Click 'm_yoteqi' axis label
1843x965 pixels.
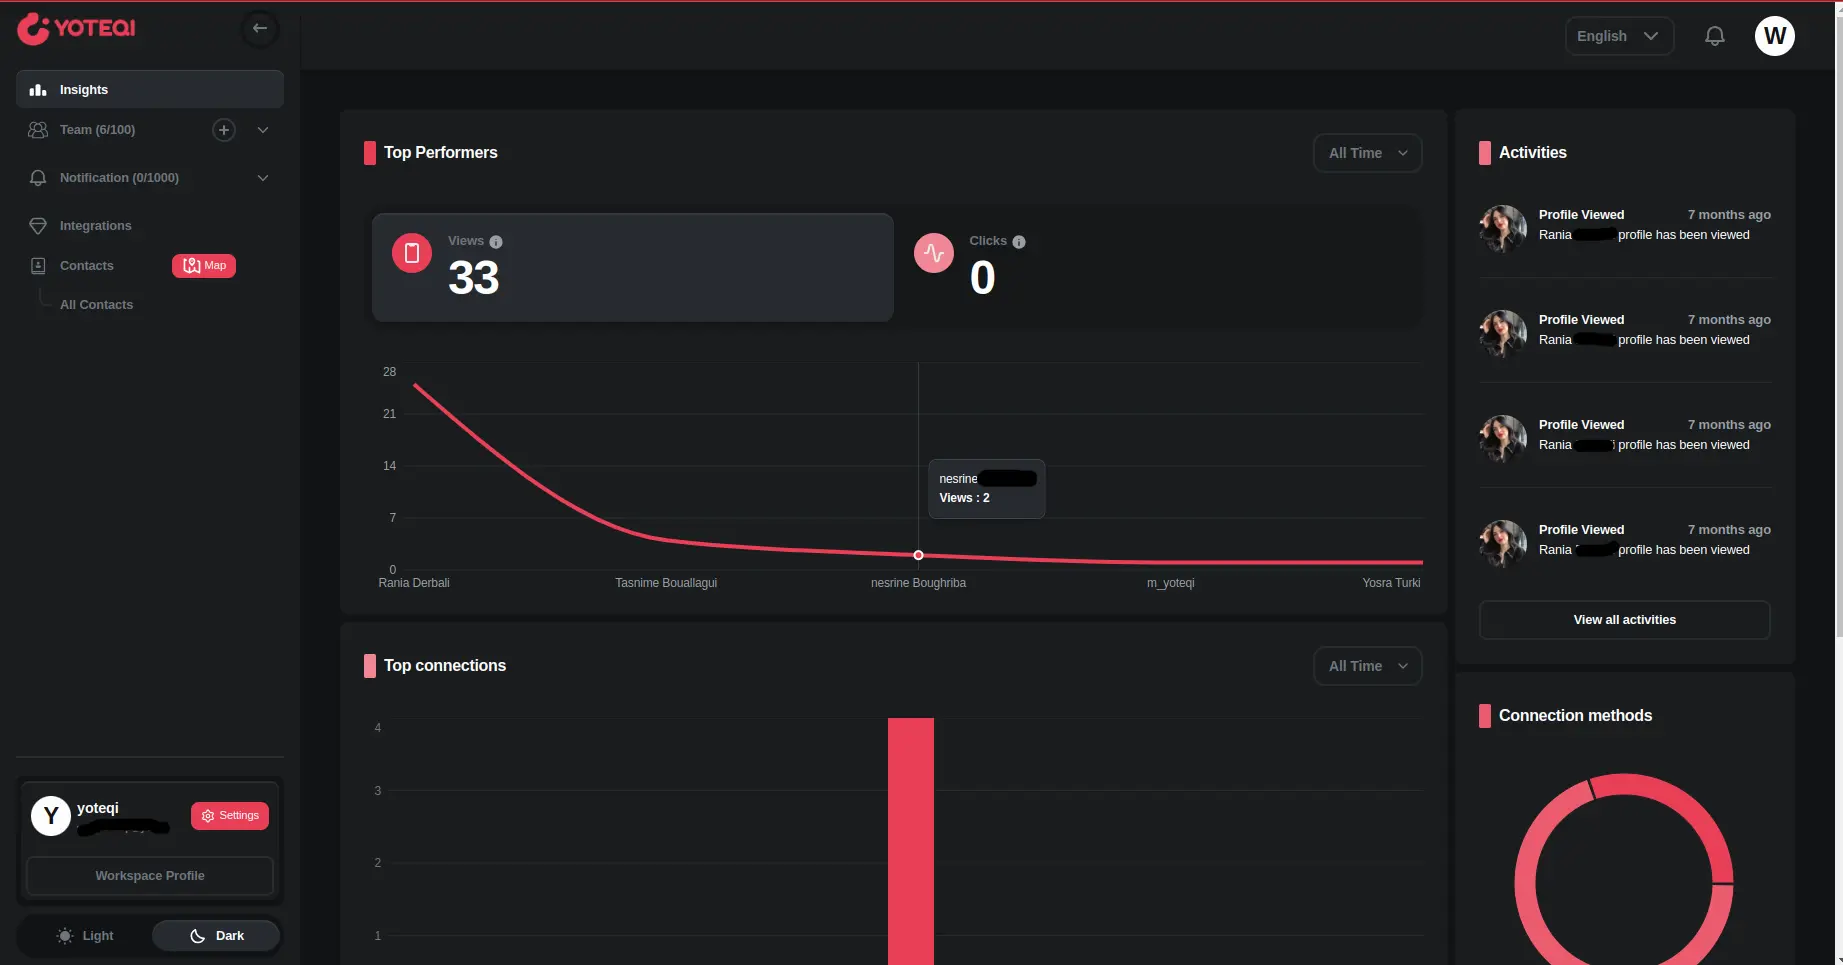pos(1170,583)
